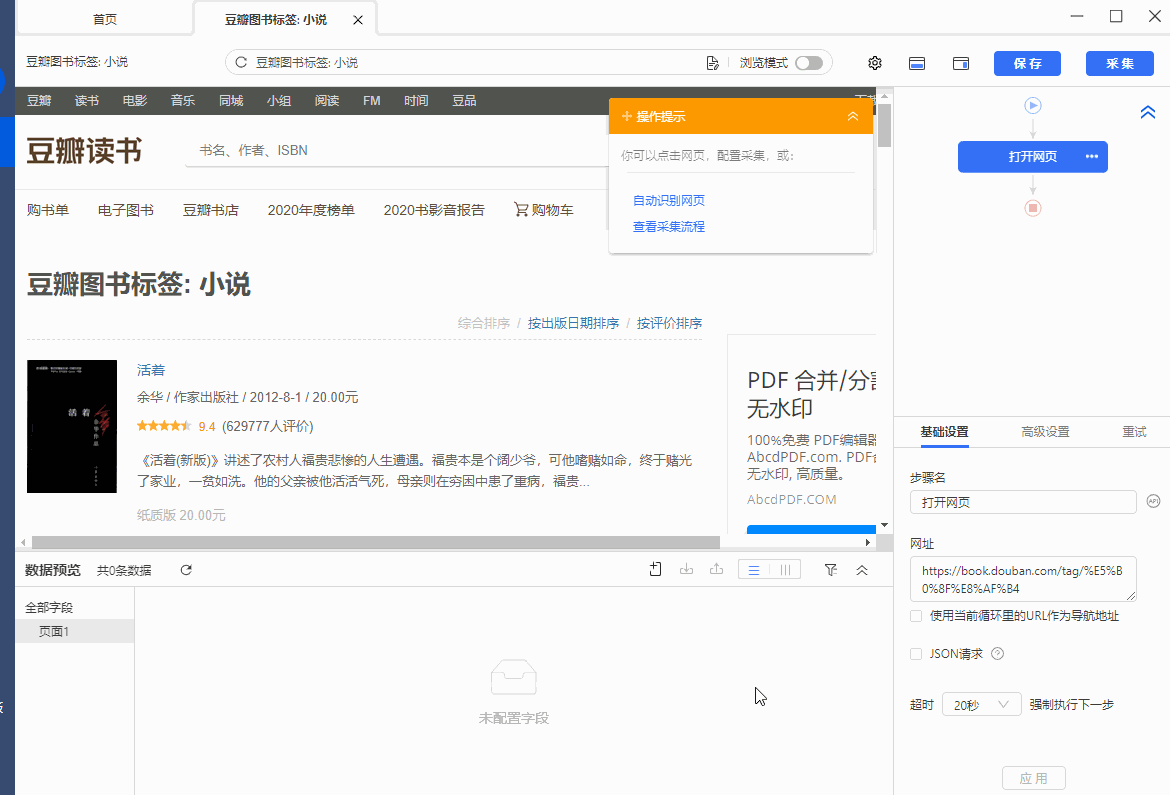Viewport: 1170px width, 795px height.
Task: Enable 使用当前循环里的URL作为导航地址 checkbox
Action: (x=916, y=616)
